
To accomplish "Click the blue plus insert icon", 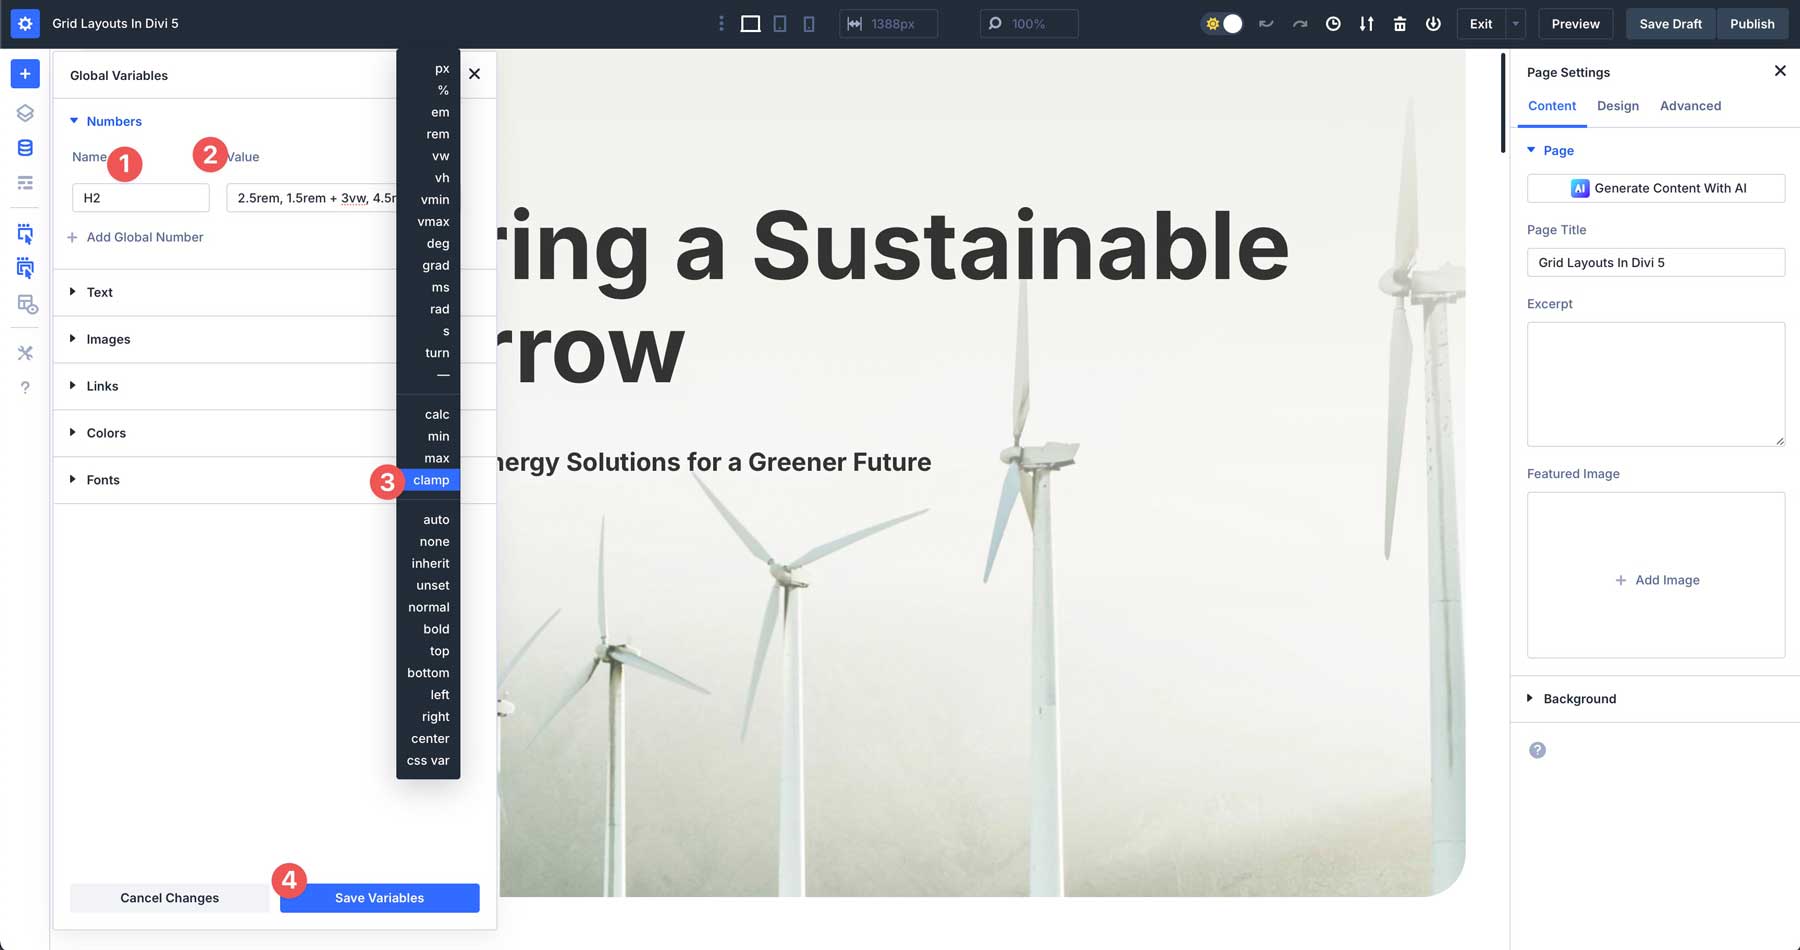I will (25, 73).
